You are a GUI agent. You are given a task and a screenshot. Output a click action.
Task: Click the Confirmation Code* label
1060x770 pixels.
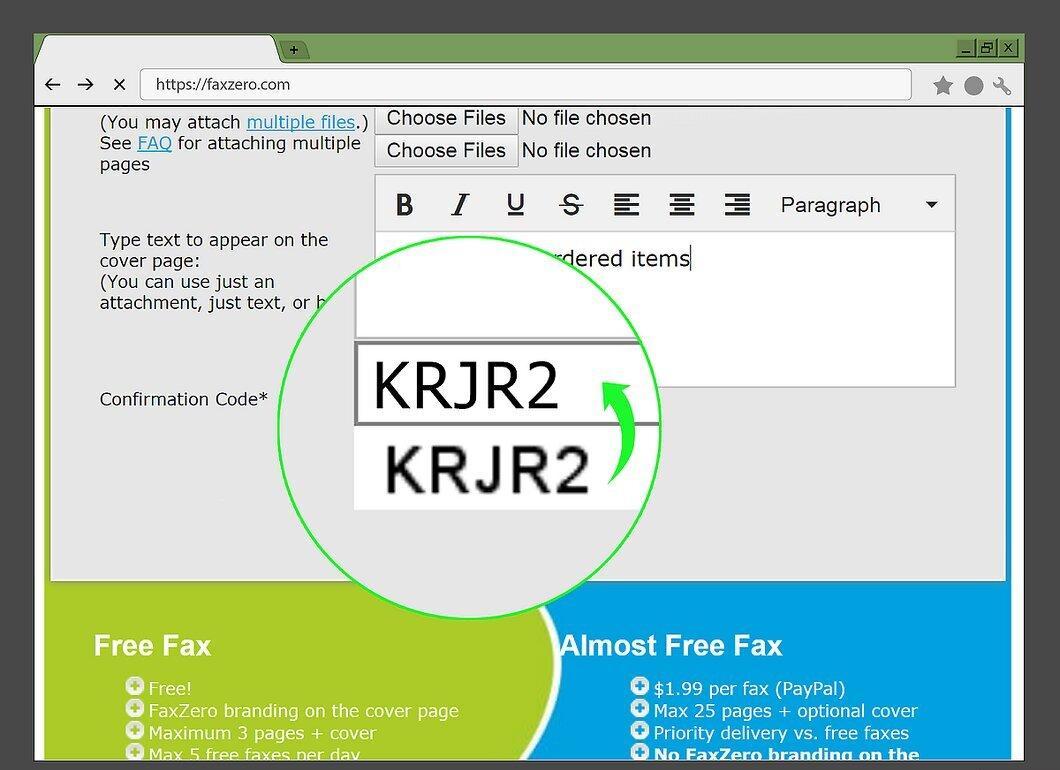click(x=183, y=400)
